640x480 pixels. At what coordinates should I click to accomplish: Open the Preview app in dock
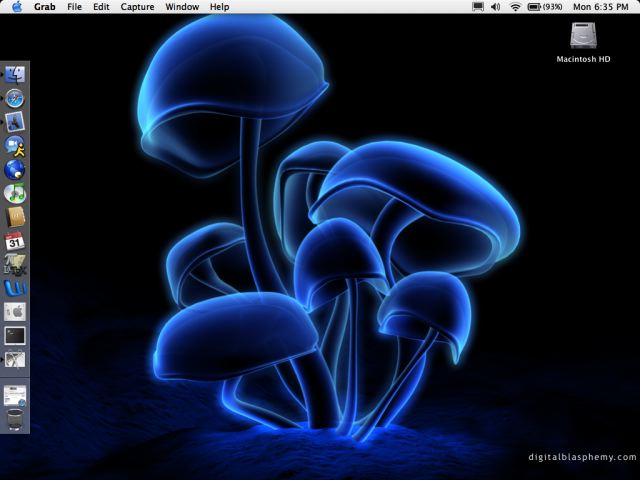point(15,122)
